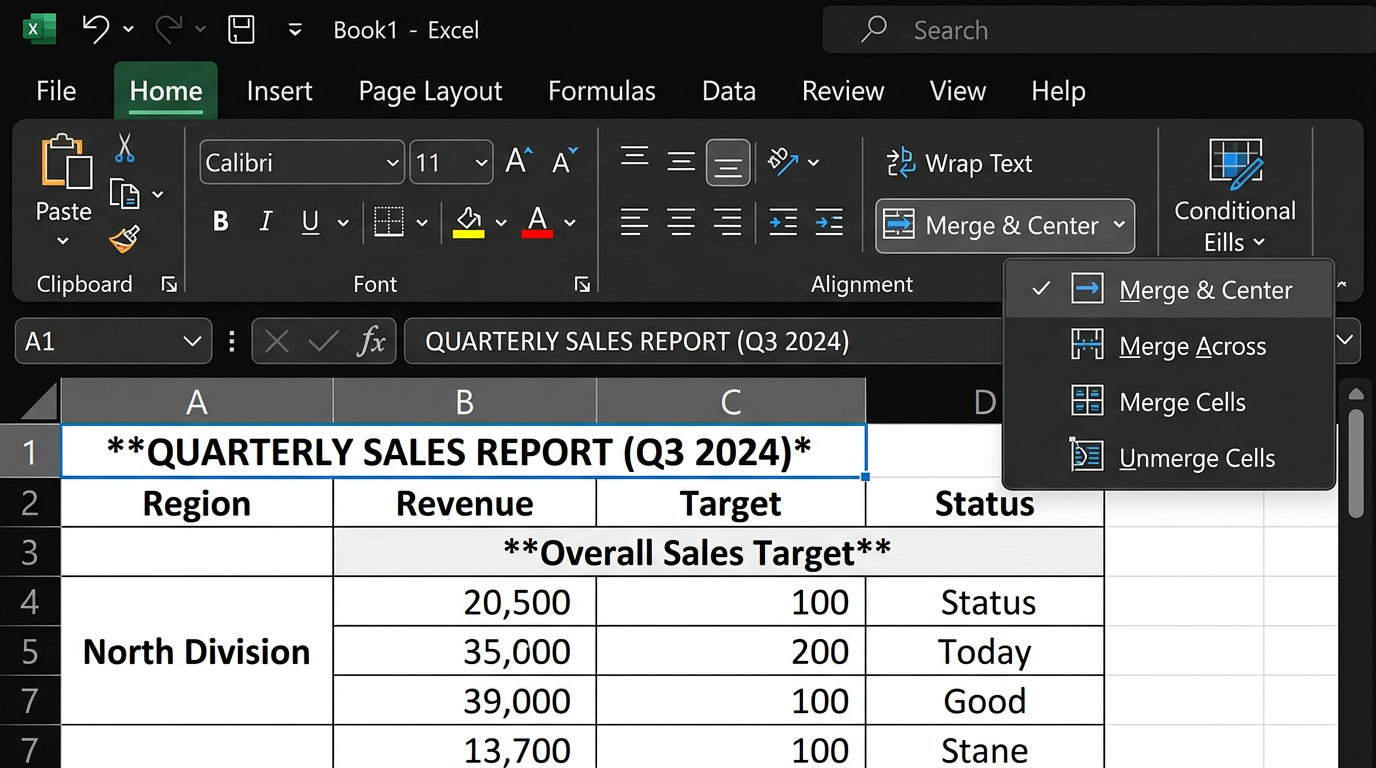Open the font size dropdown
The width and height of the screenshot is (1376, 768).
point(482,163)
